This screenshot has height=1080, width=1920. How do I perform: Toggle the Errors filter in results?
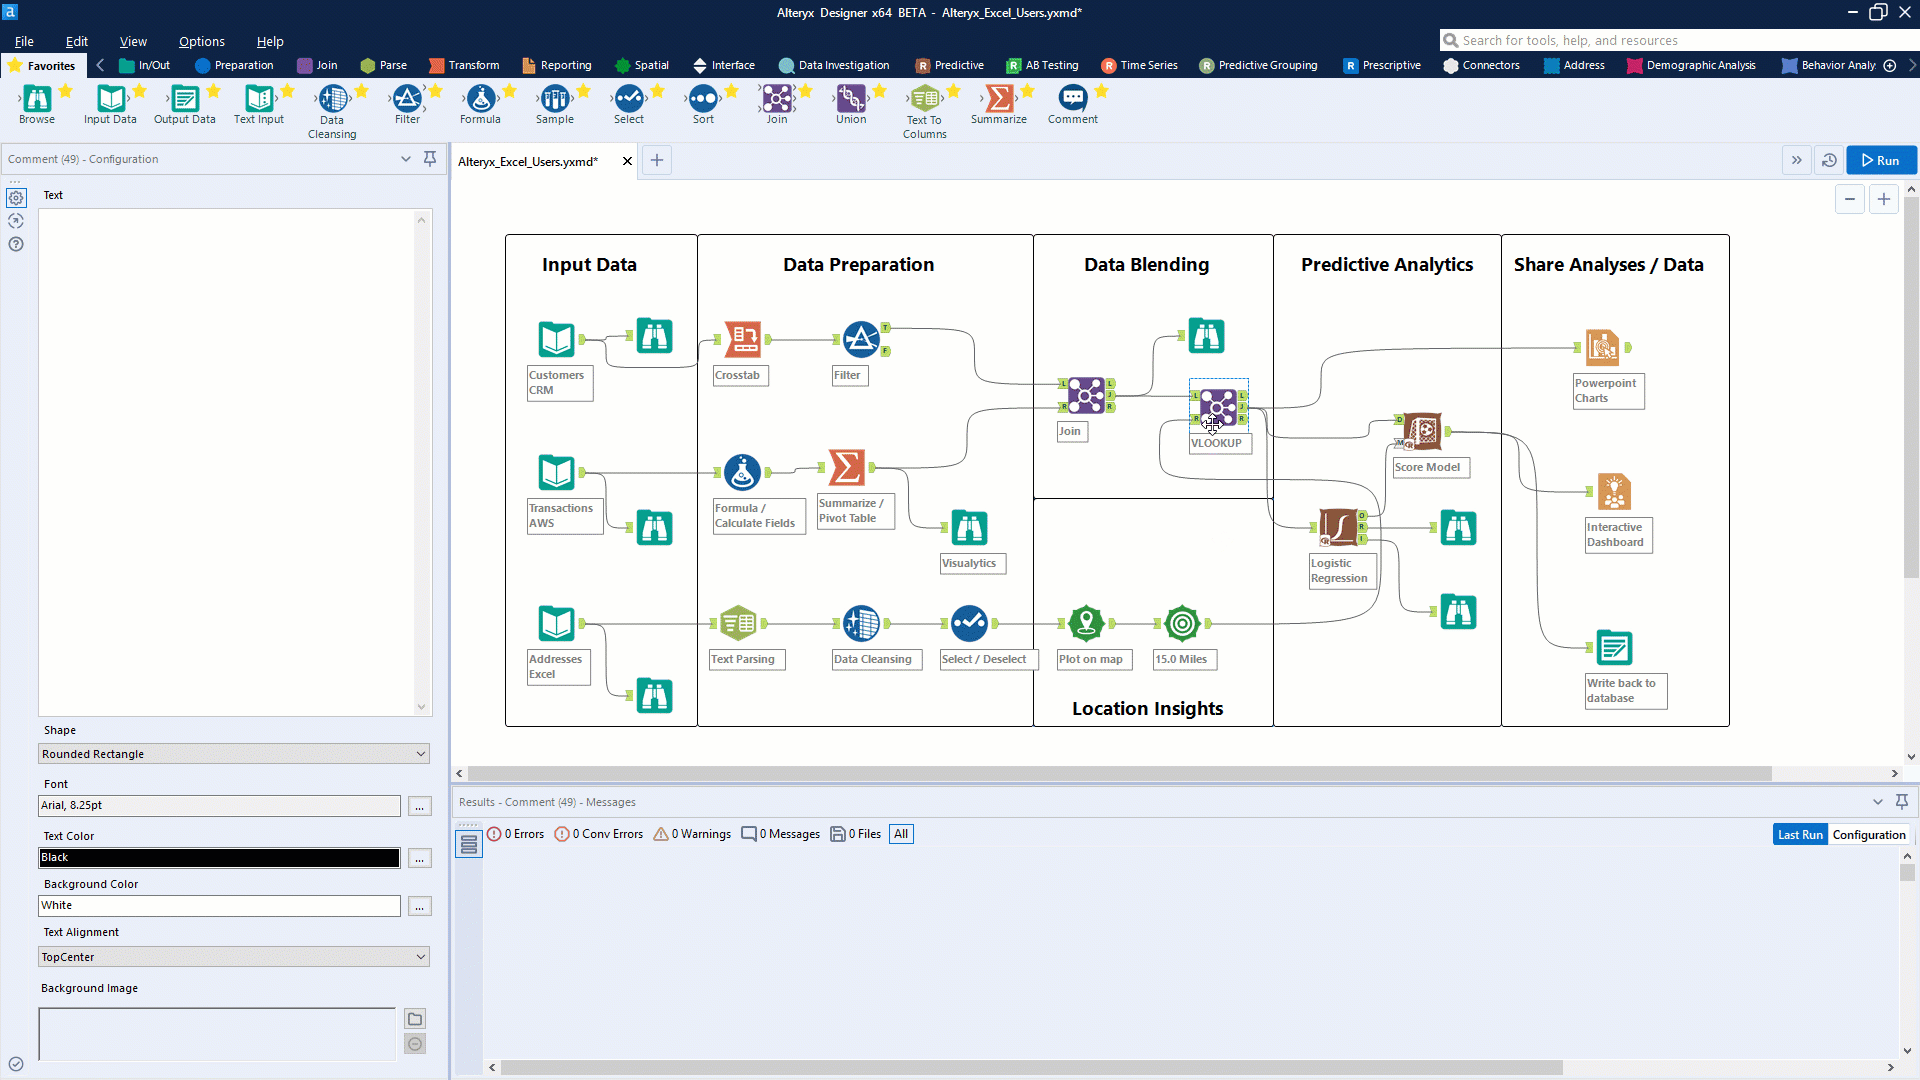tap(518, 833)
